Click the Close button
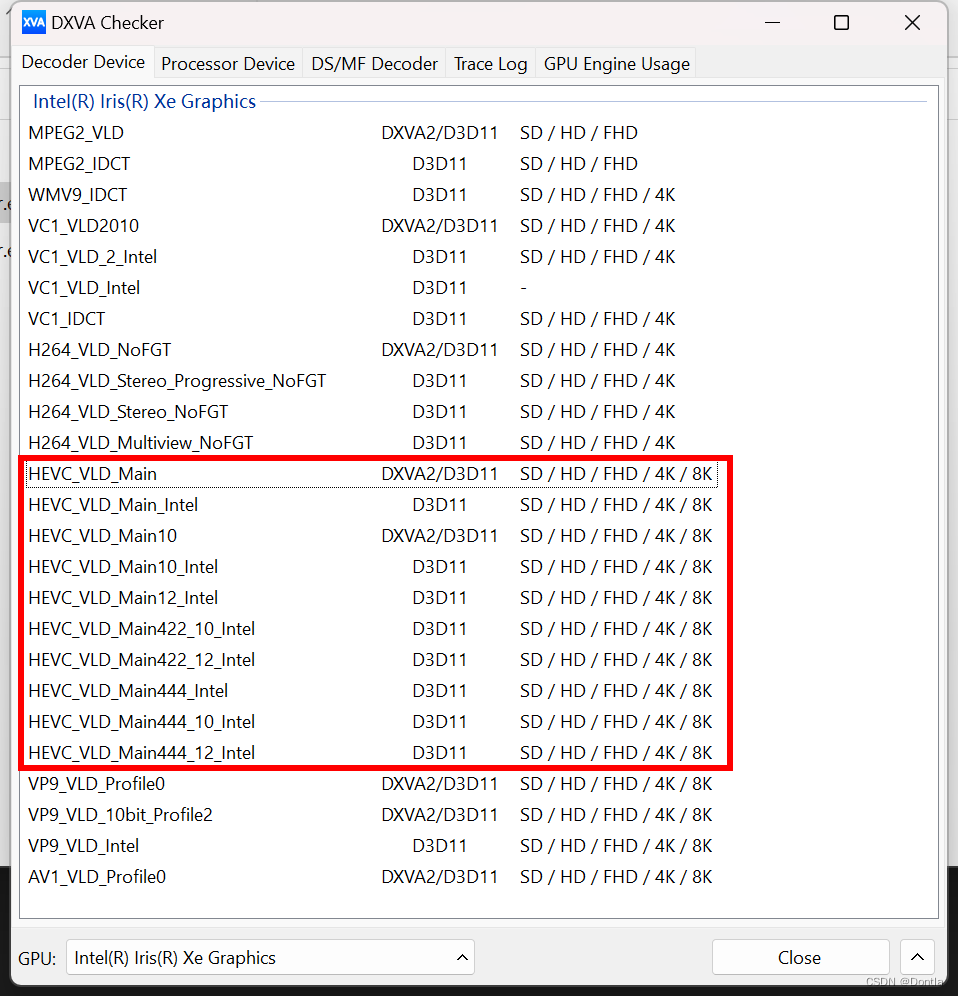 pos(800,957)
